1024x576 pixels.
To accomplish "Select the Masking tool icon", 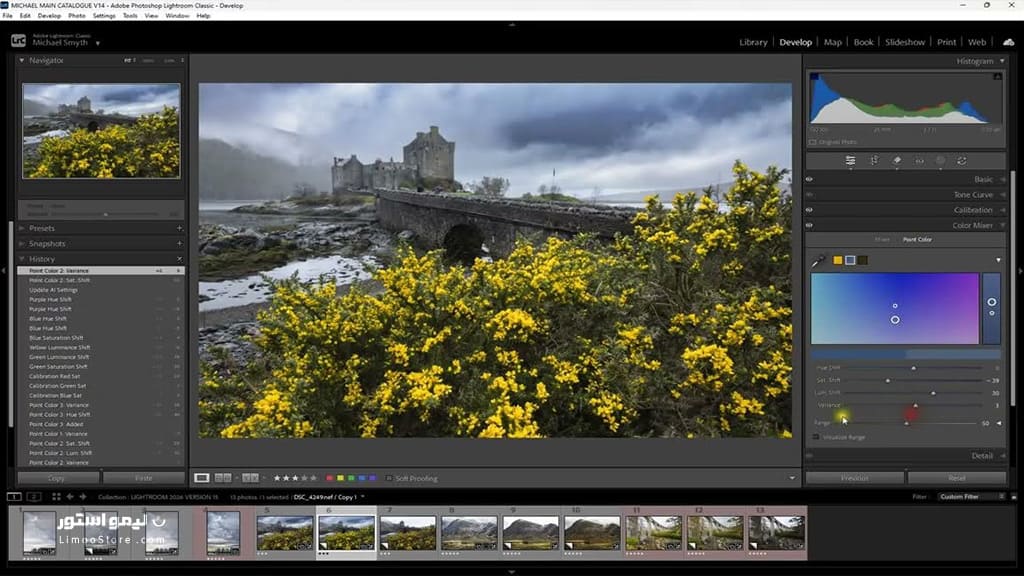I will tap(940, 161).
